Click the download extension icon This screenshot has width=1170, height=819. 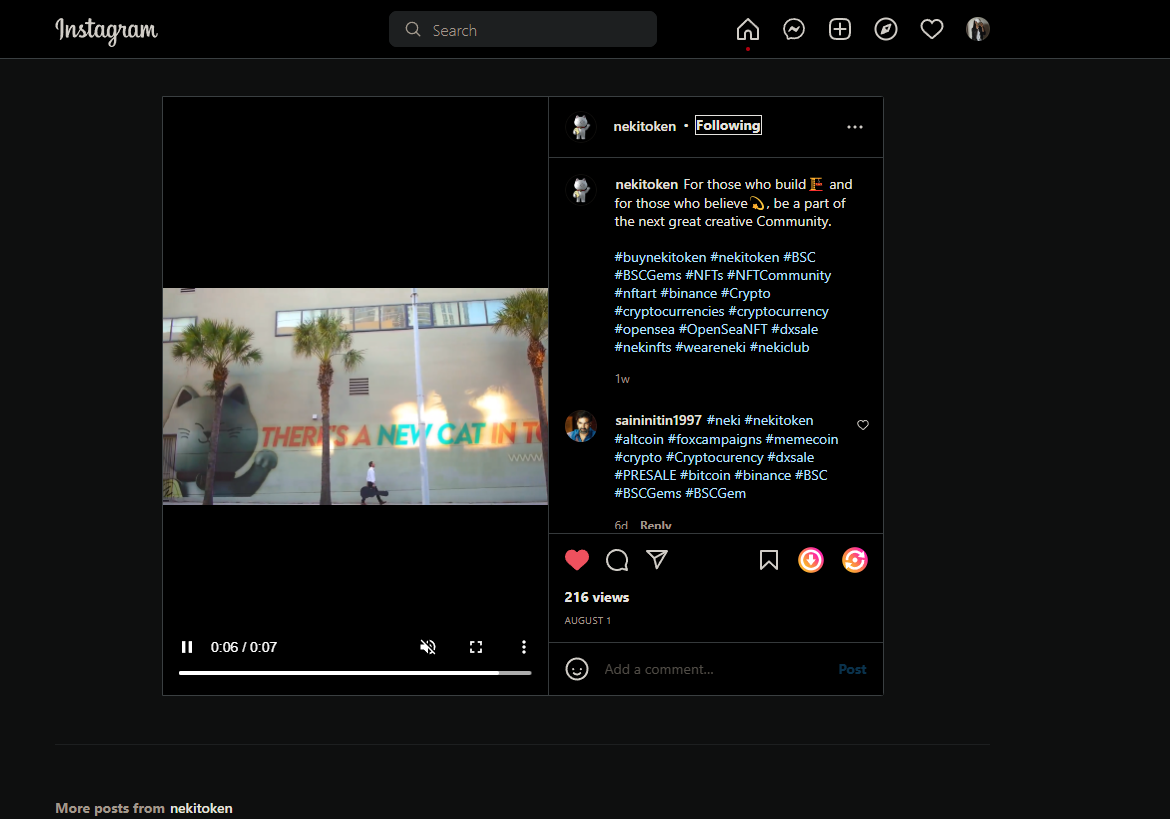coord(811,560)
